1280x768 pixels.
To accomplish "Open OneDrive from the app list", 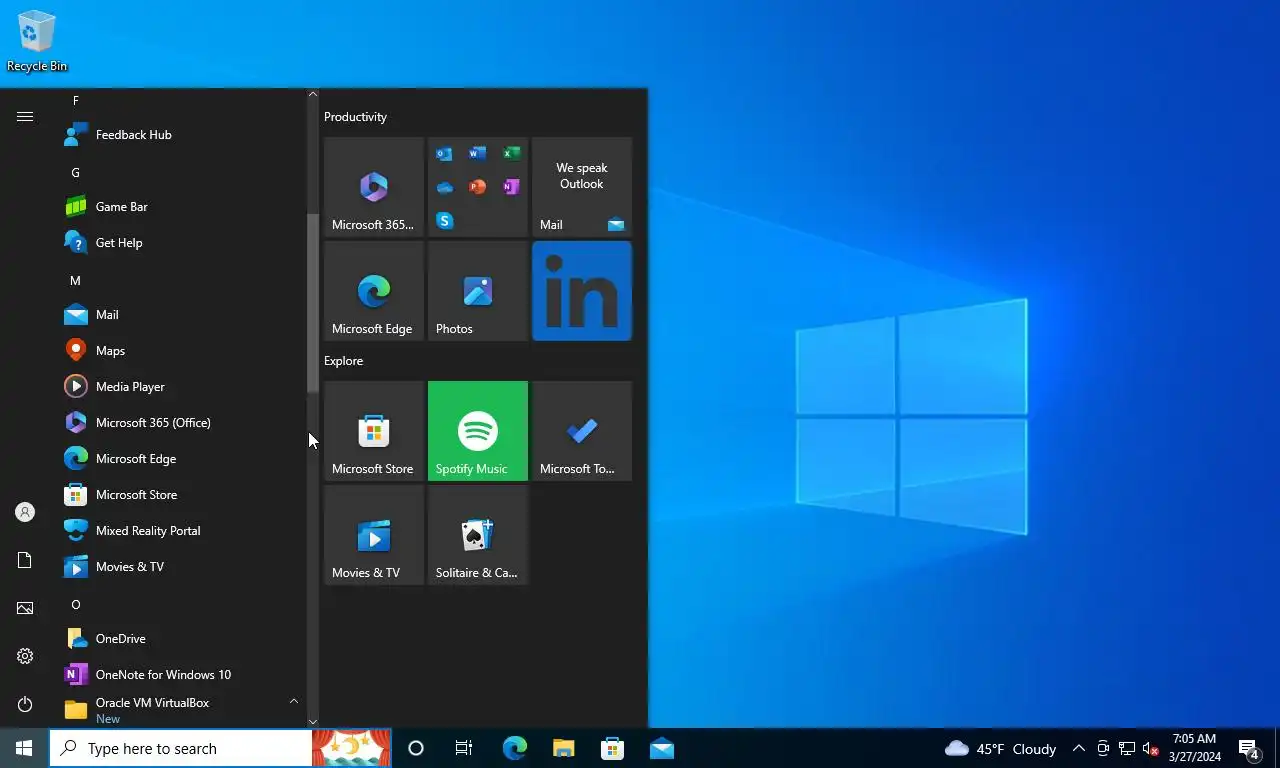I will [181, 638].
